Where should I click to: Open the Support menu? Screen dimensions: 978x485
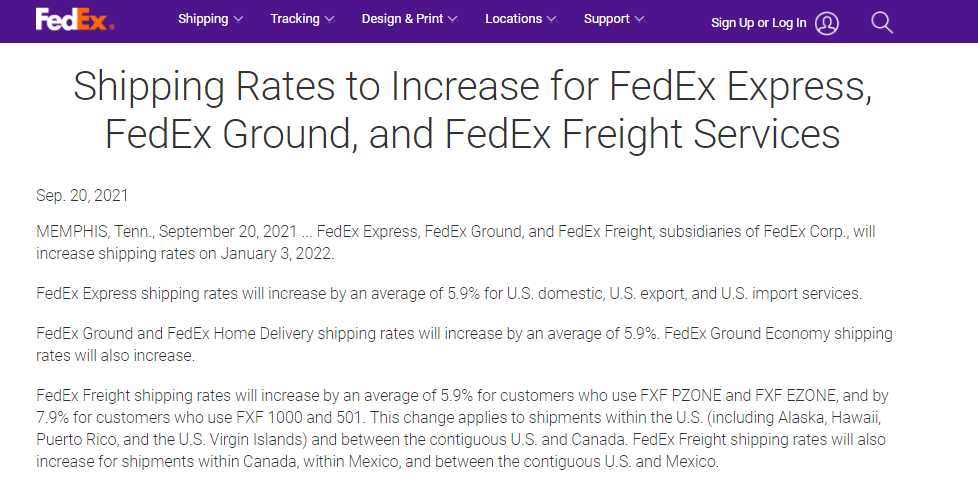pyautogui.click(x=606, y=19)
